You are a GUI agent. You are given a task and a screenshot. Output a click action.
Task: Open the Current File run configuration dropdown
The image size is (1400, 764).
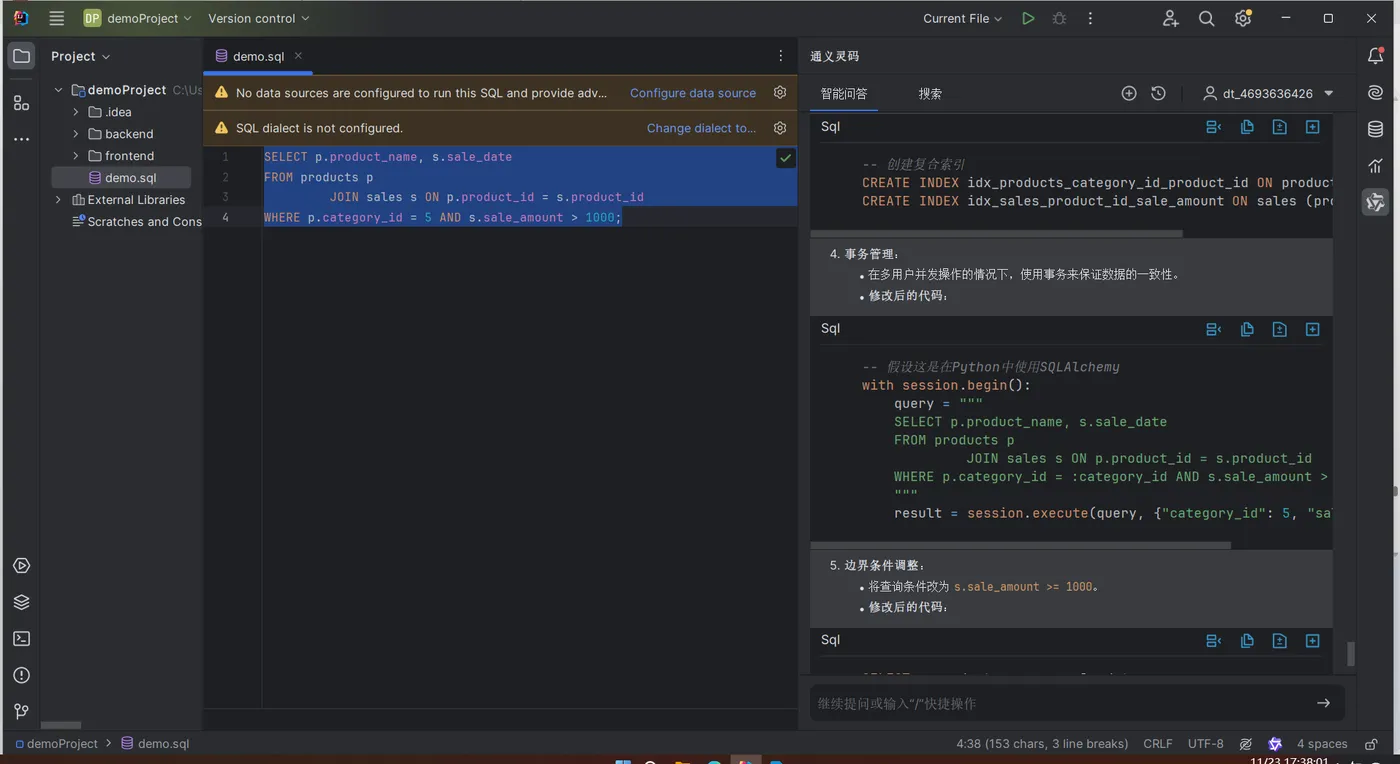(962, 18)
